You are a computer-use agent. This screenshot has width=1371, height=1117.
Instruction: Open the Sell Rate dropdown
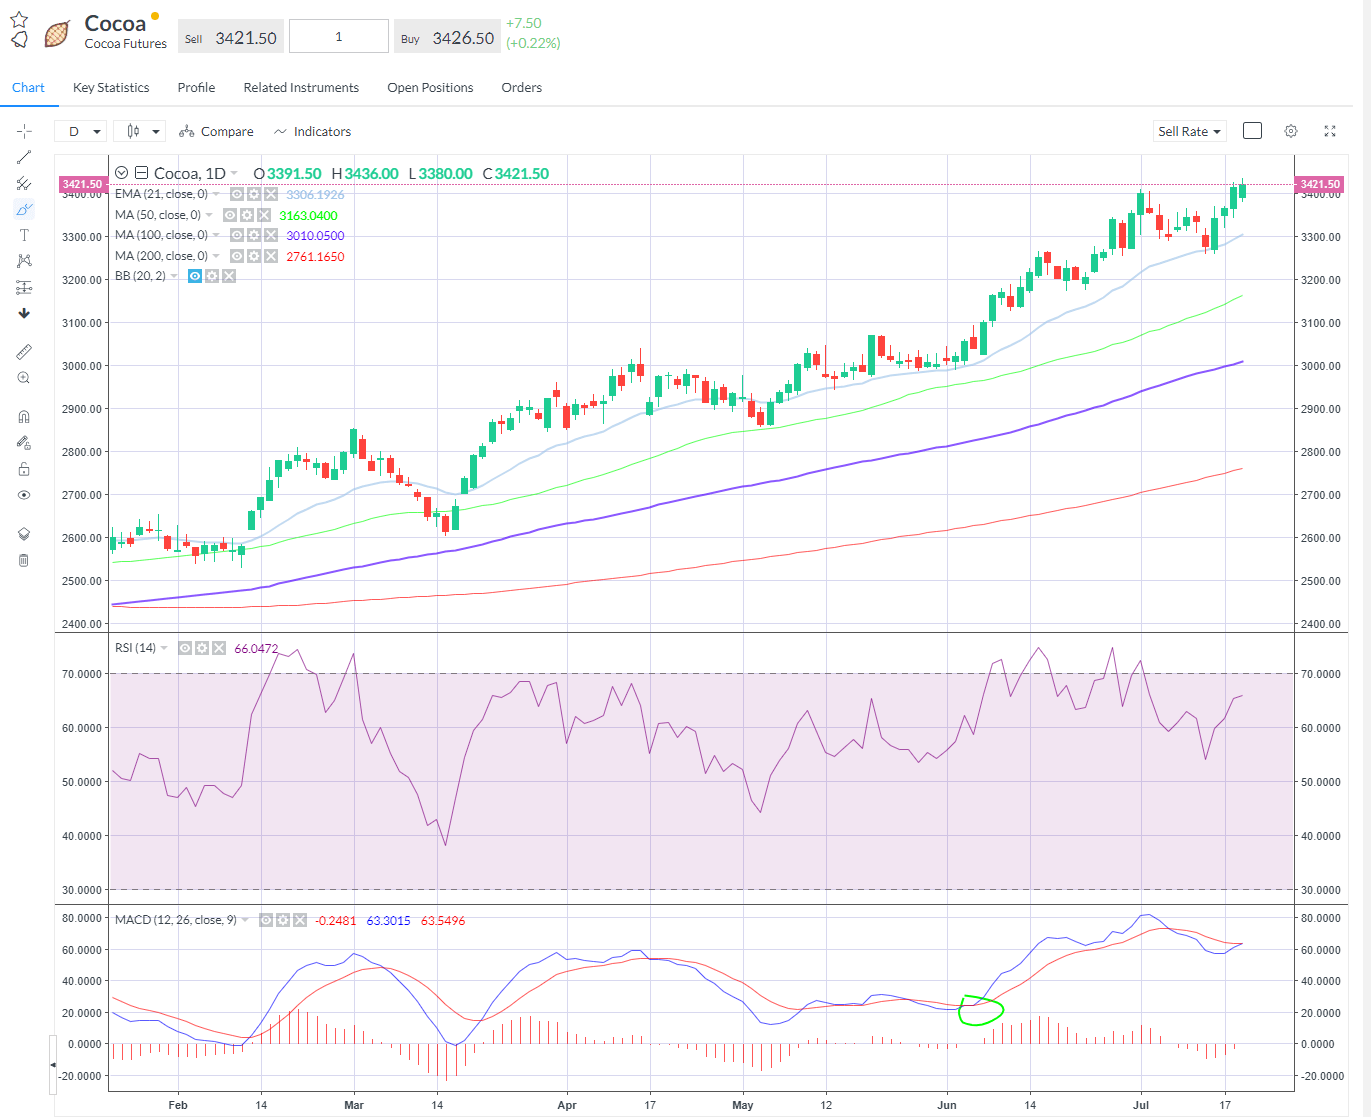click(1189, 131)
